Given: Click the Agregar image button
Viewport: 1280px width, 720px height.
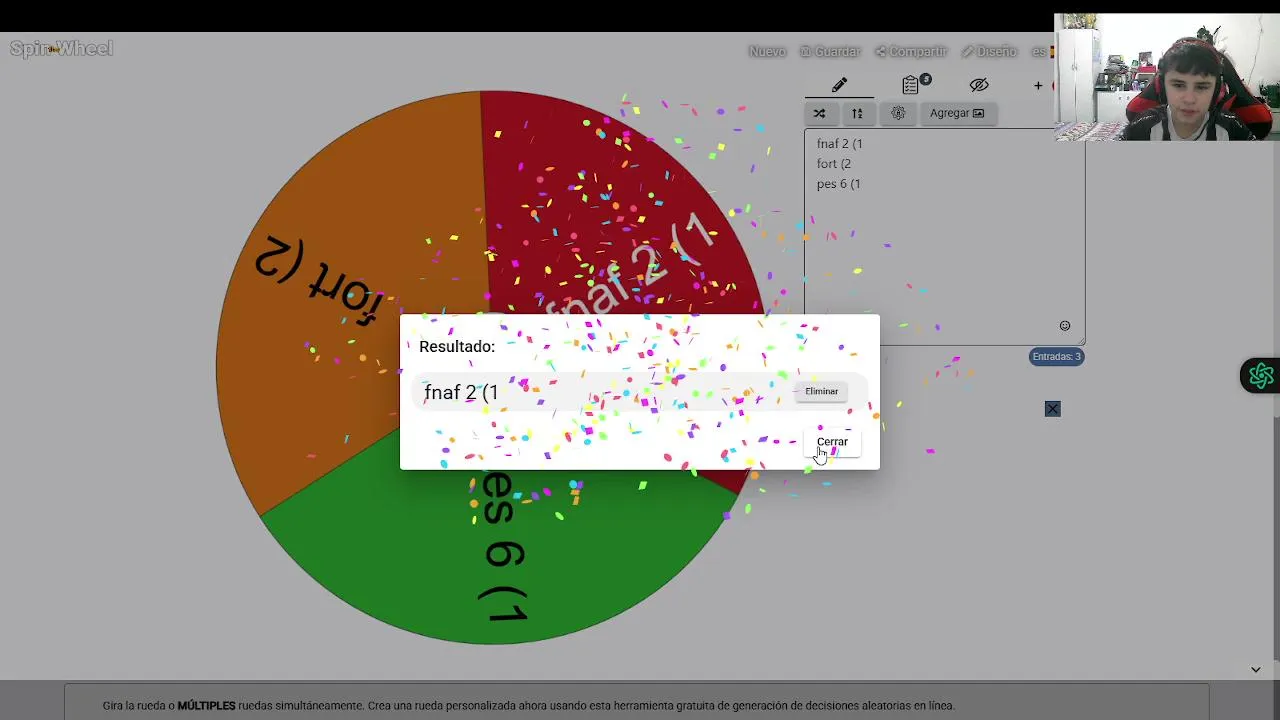Looking at the screenshot, I should coord(957,113).
